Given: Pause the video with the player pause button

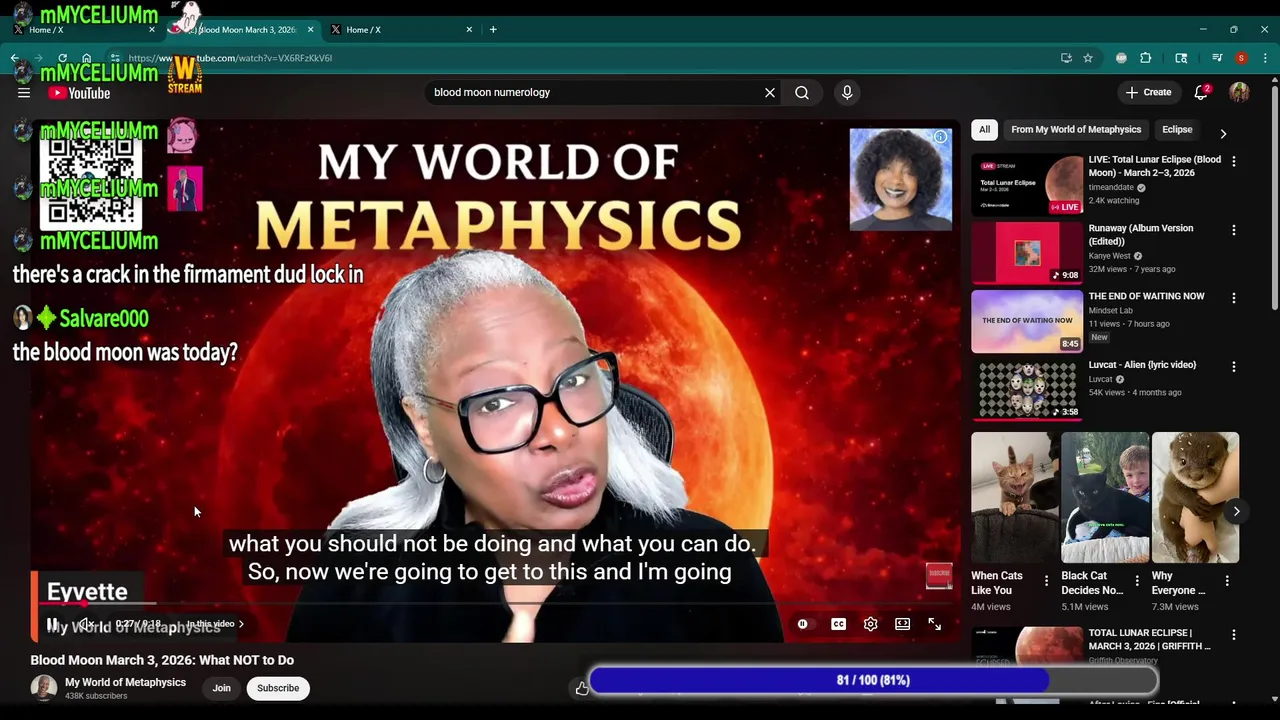Looking at the screenshot, I should pos(53,624).
